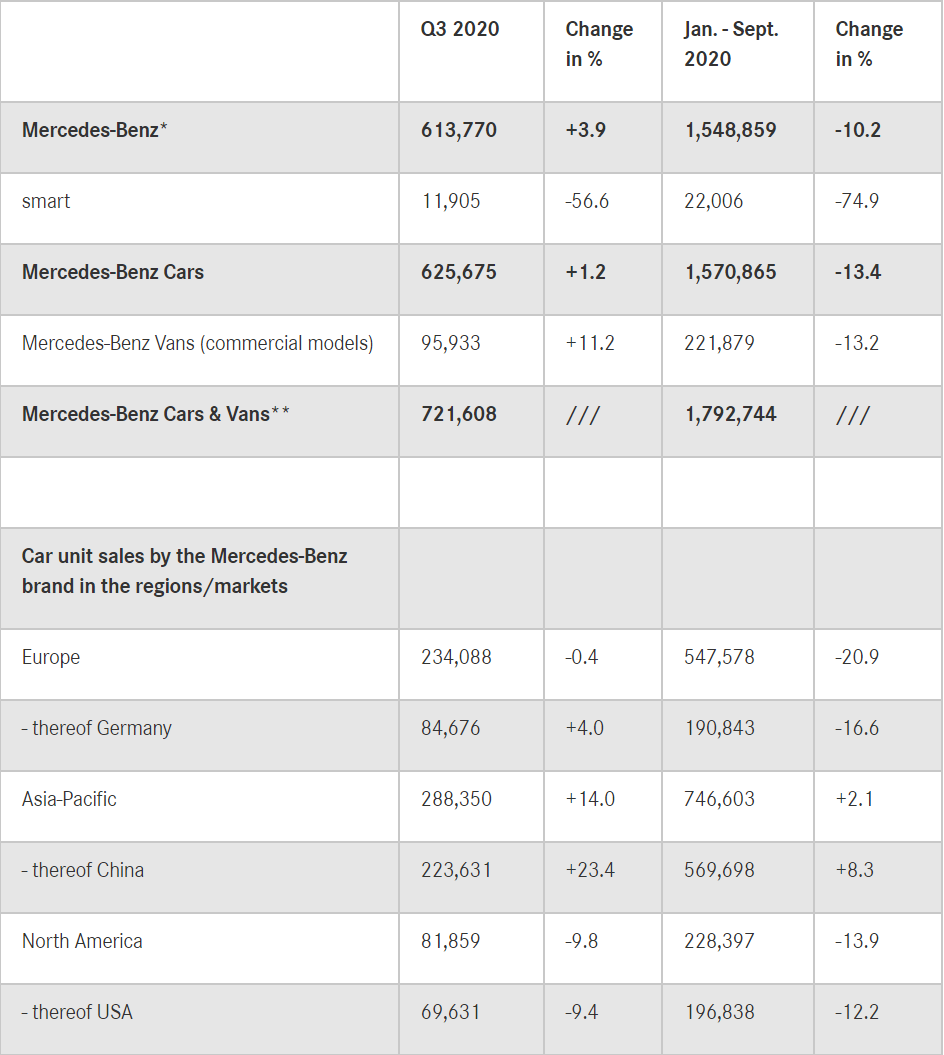Click Mercedes-Benz Cars & Vans** label
The height and width of the screenshot is (1055, 944).
point(156,414)
